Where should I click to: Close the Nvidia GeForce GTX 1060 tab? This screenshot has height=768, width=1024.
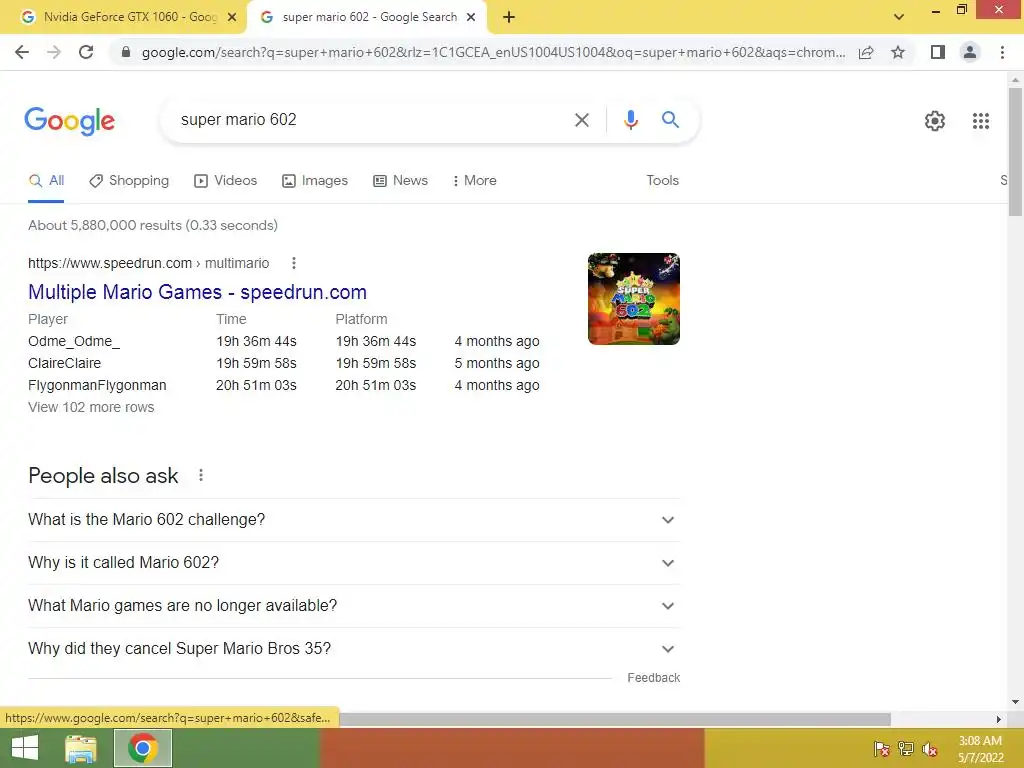232,18
